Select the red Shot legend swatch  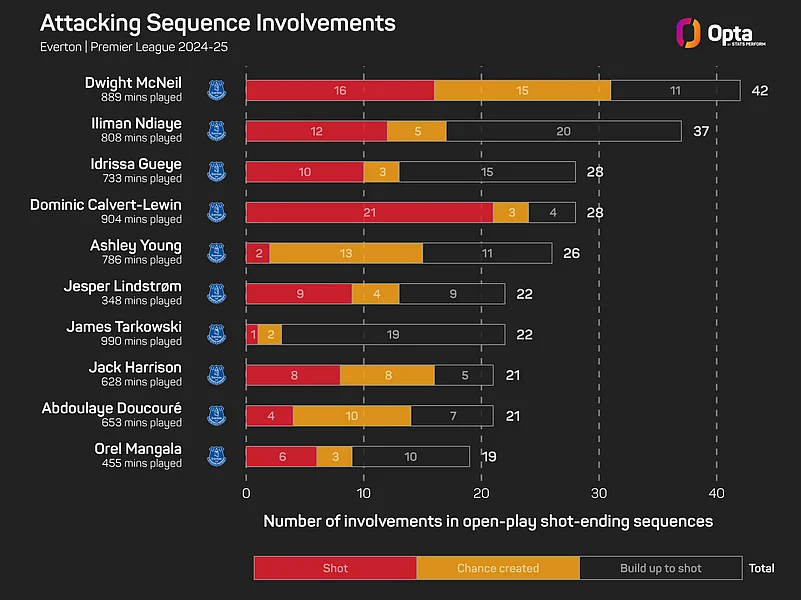335,568
